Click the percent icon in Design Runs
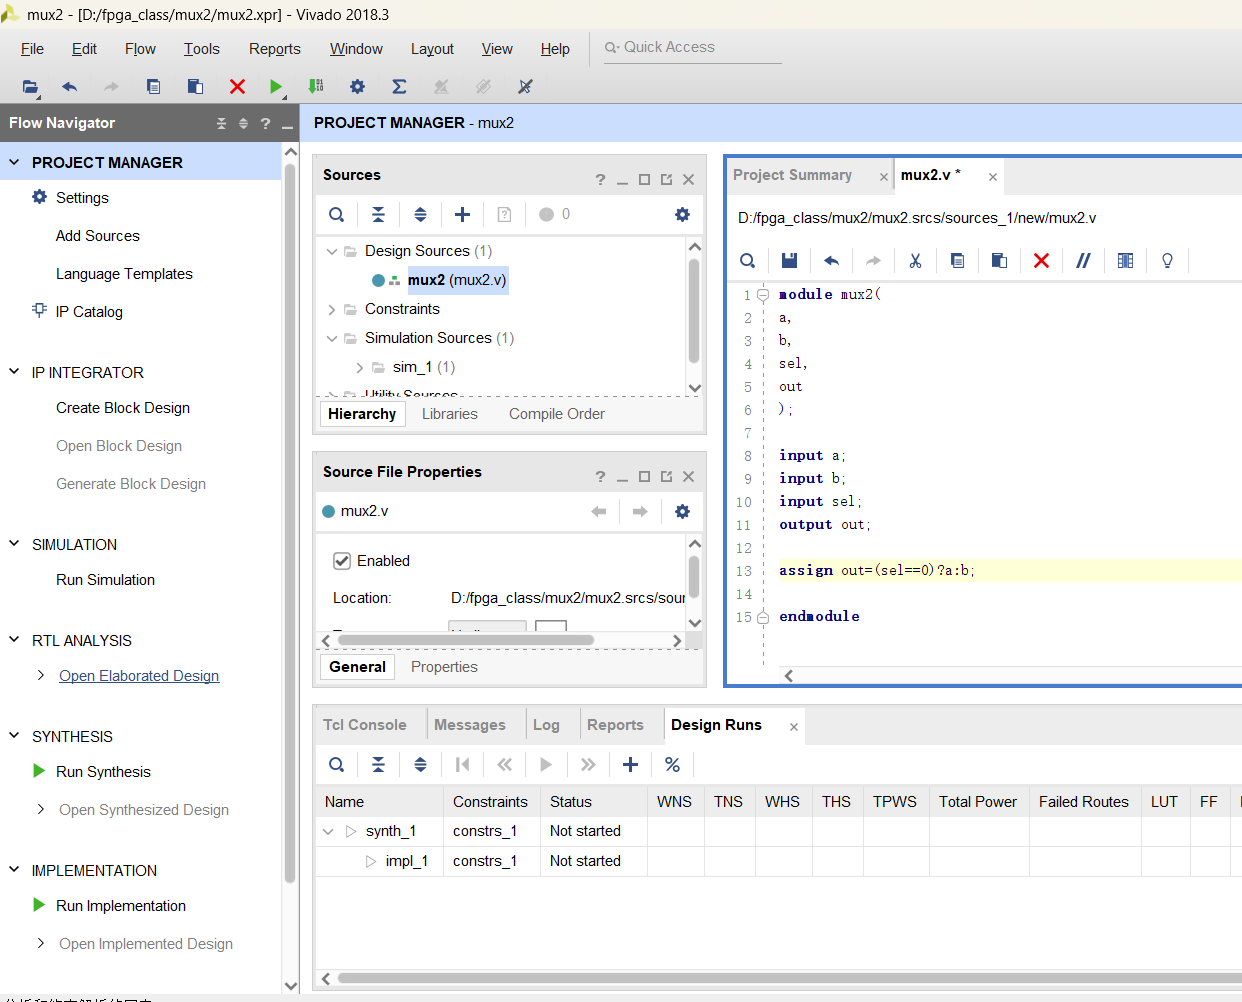1242x1002 pixels. 672,764
